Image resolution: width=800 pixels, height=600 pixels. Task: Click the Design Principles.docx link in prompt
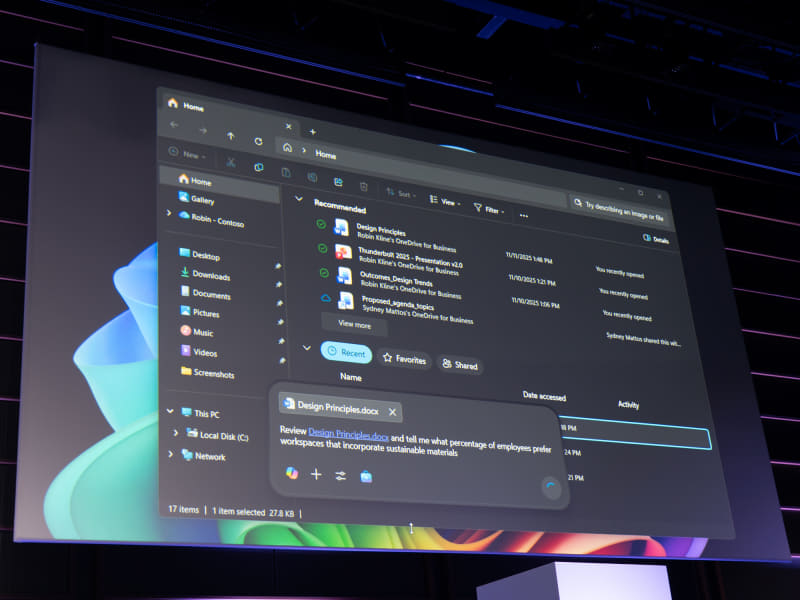click(348, 434)
